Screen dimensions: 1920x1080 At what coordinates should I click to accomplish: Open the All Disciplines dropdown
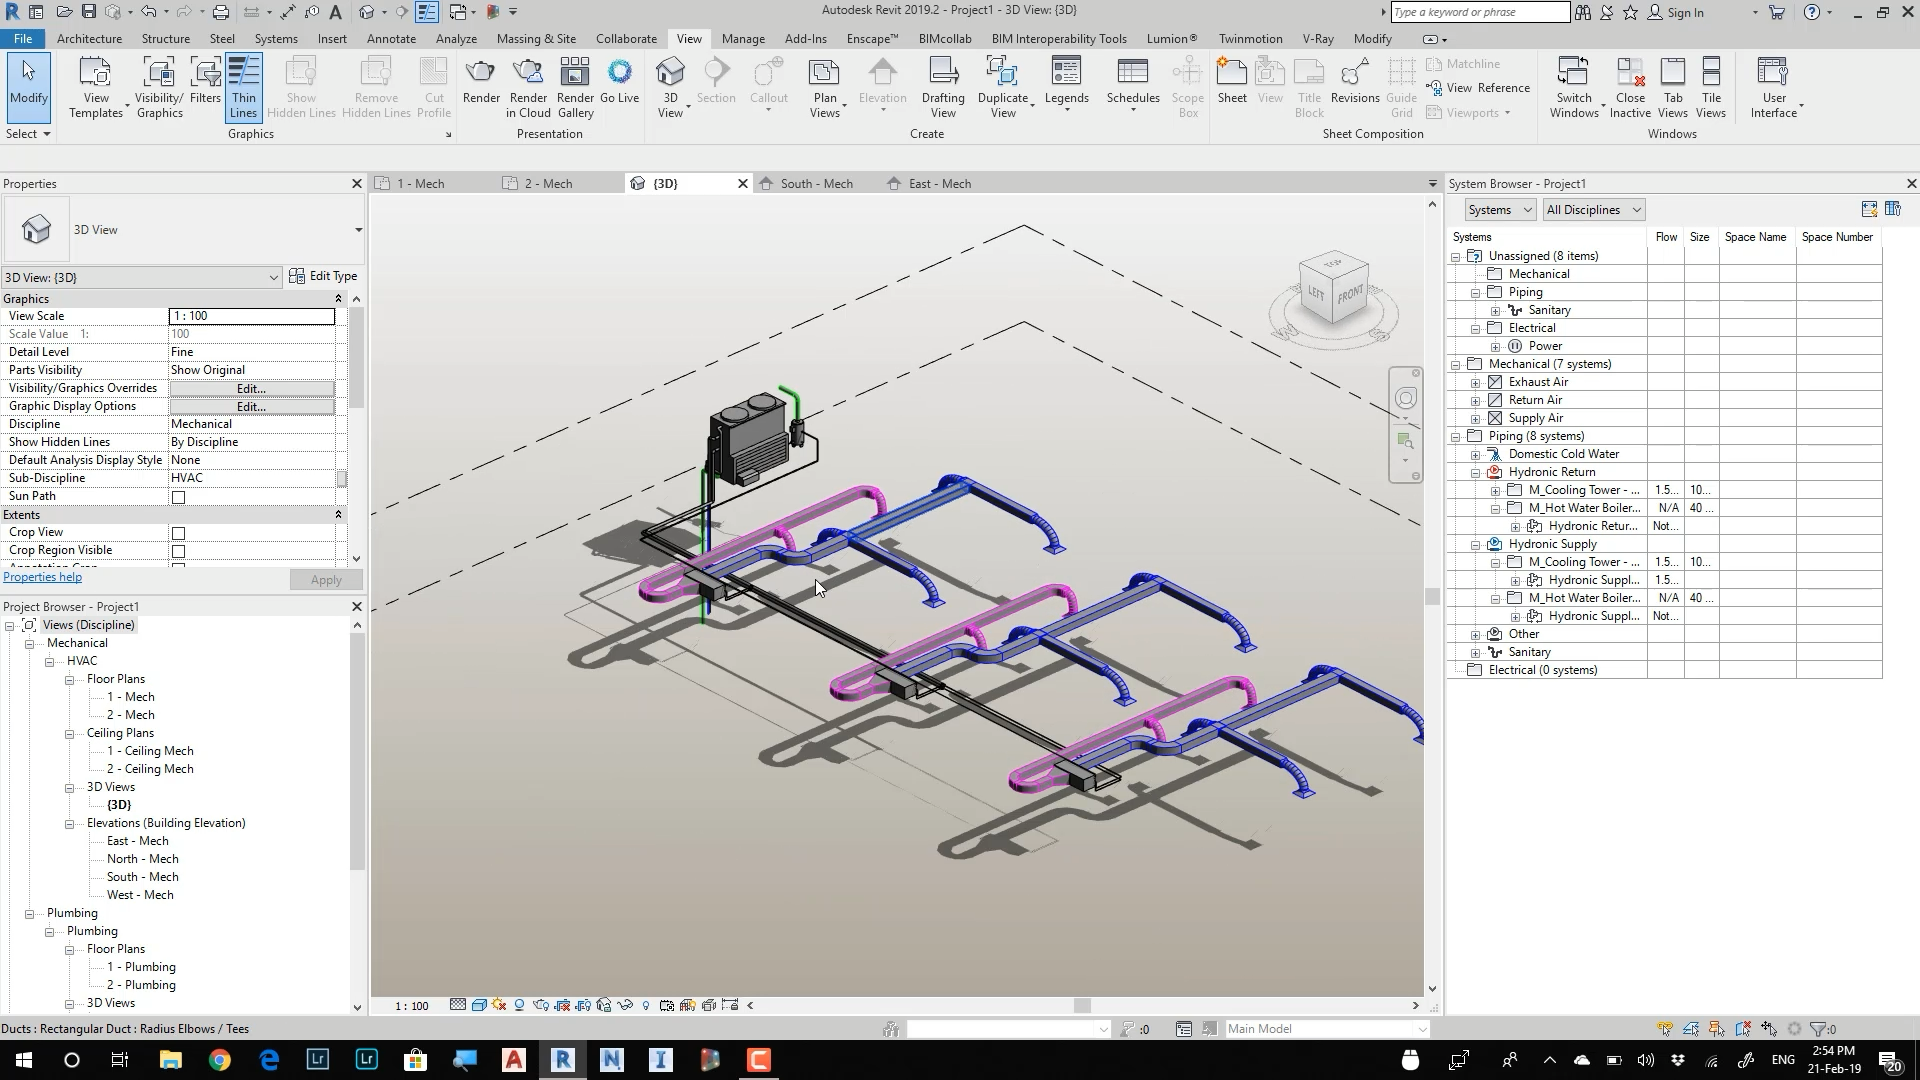pyautogui.click(x=1593, y=210)
